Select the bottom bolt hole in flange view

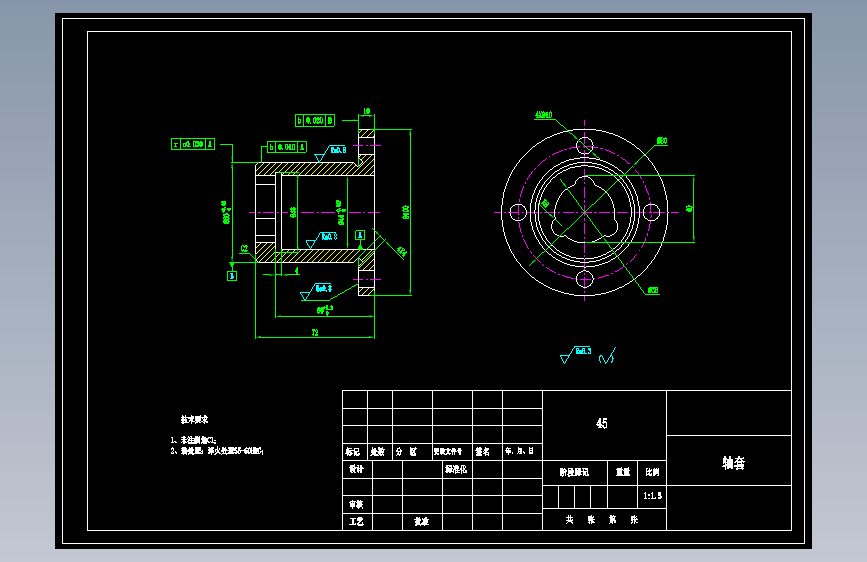click(x=584, y=279)
